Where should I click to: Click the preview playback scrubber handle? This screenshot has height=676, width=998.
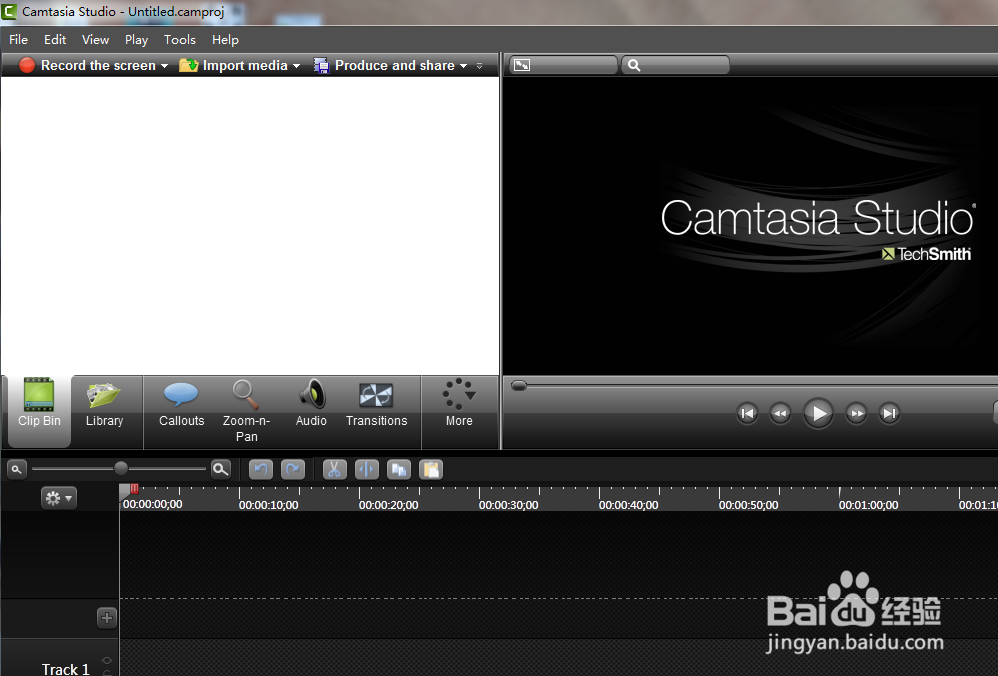(x=519, y=386)
